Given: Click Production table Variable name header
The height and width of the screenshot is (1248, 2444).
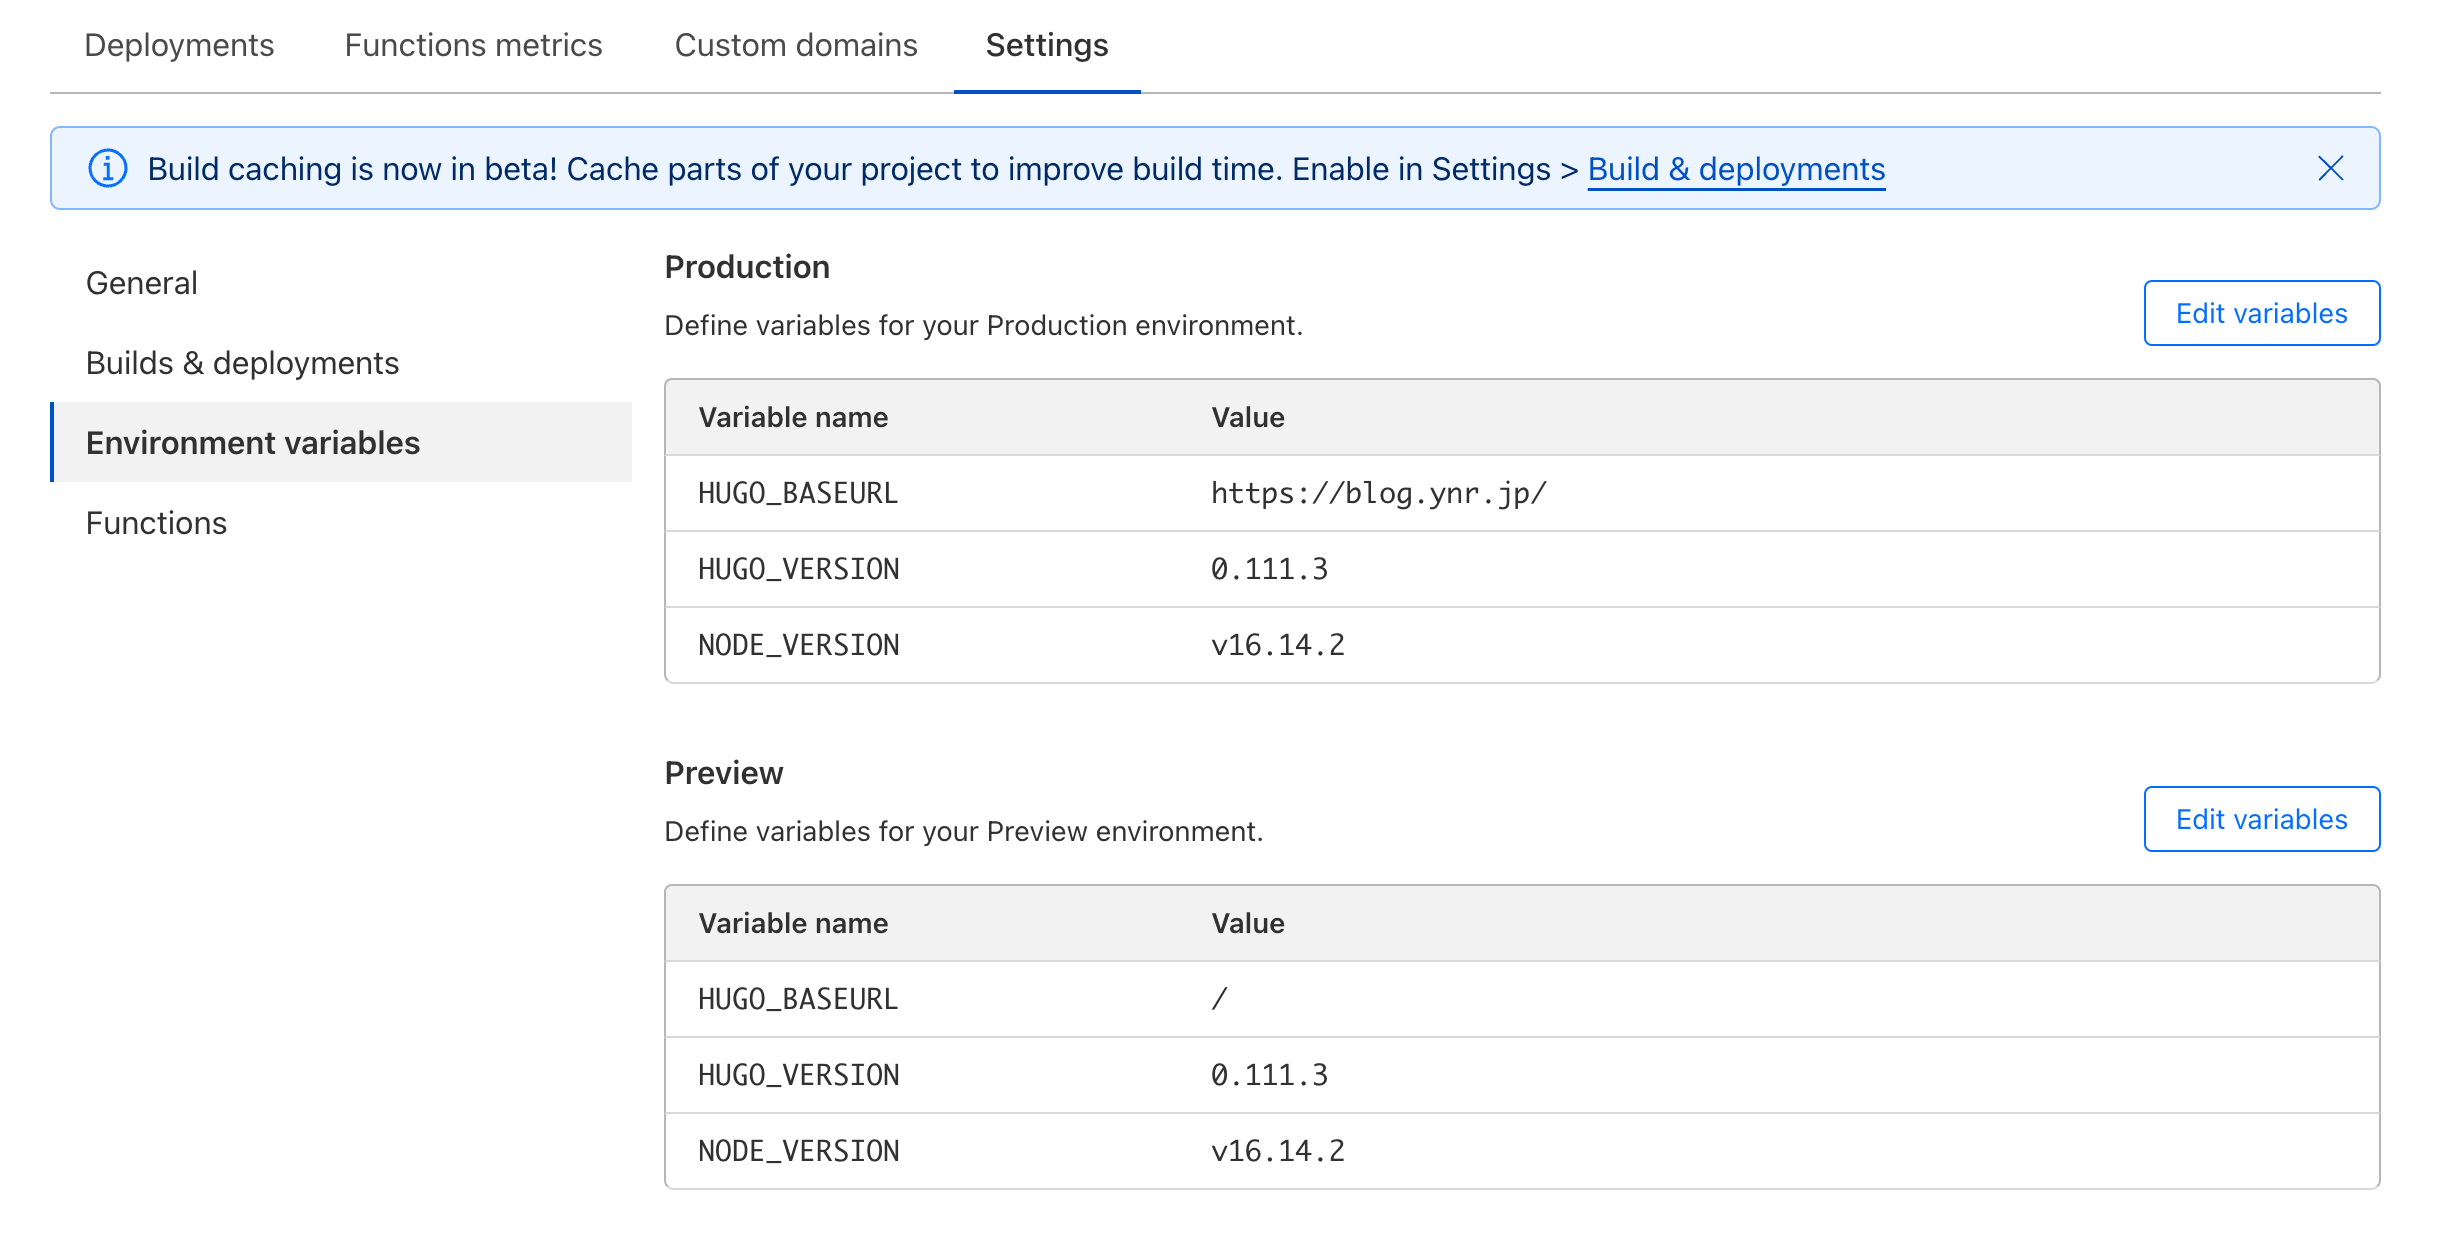Looking at the screenshot, I should 793,417.
